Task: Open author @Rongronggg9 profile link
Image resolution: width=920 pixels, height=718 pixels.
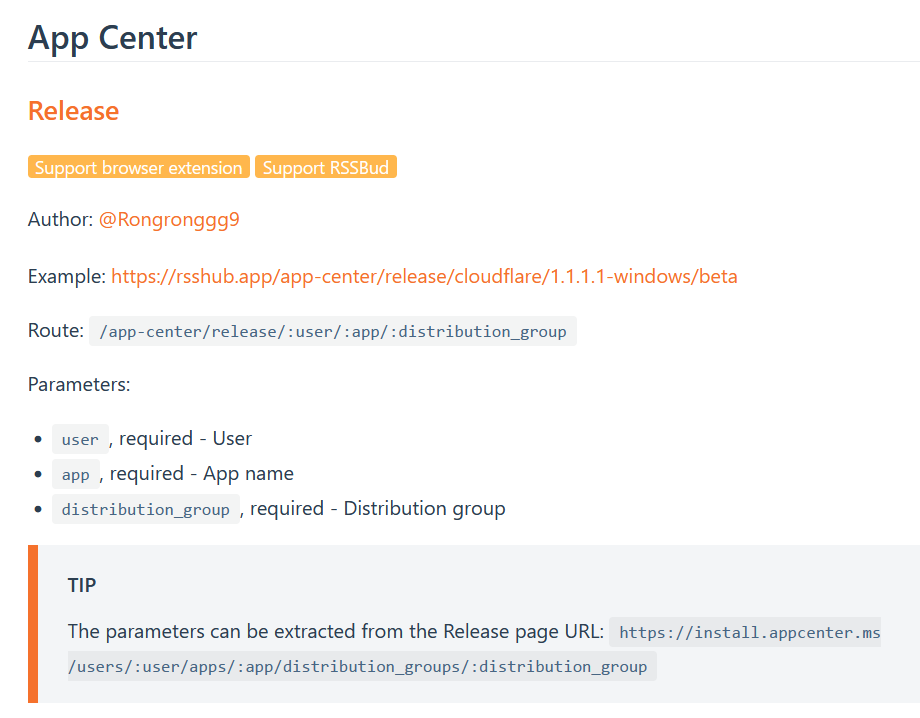Action: click(x=169, y=219)
